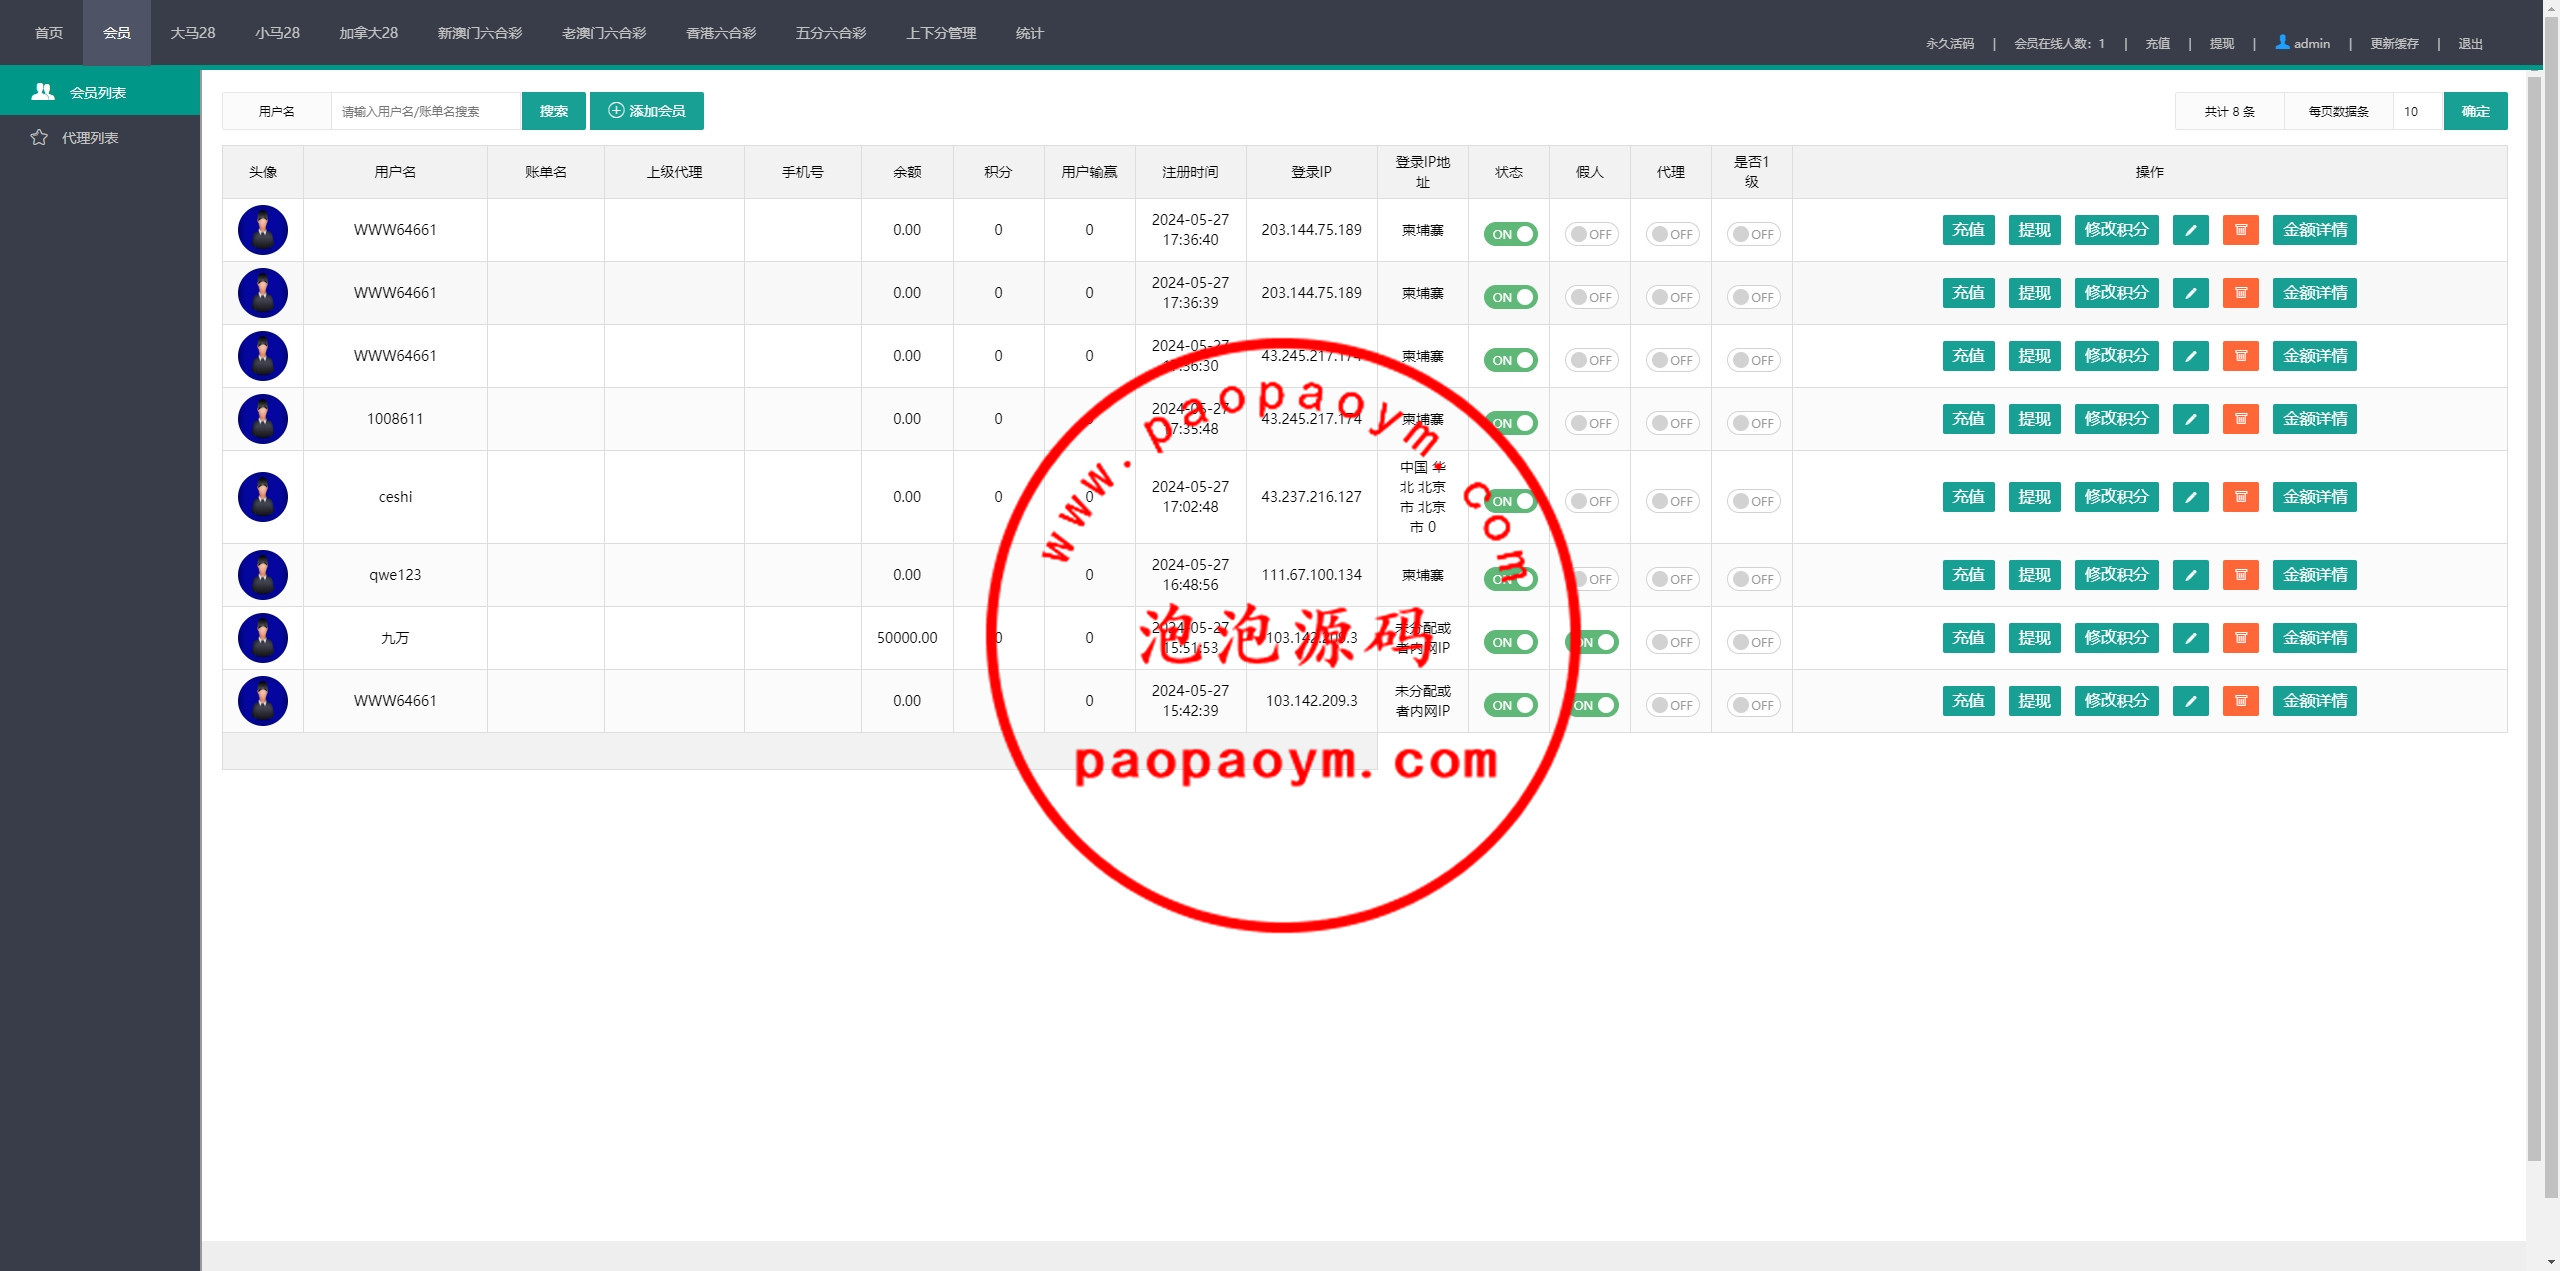Click the 充值 link in top header

2157,43
